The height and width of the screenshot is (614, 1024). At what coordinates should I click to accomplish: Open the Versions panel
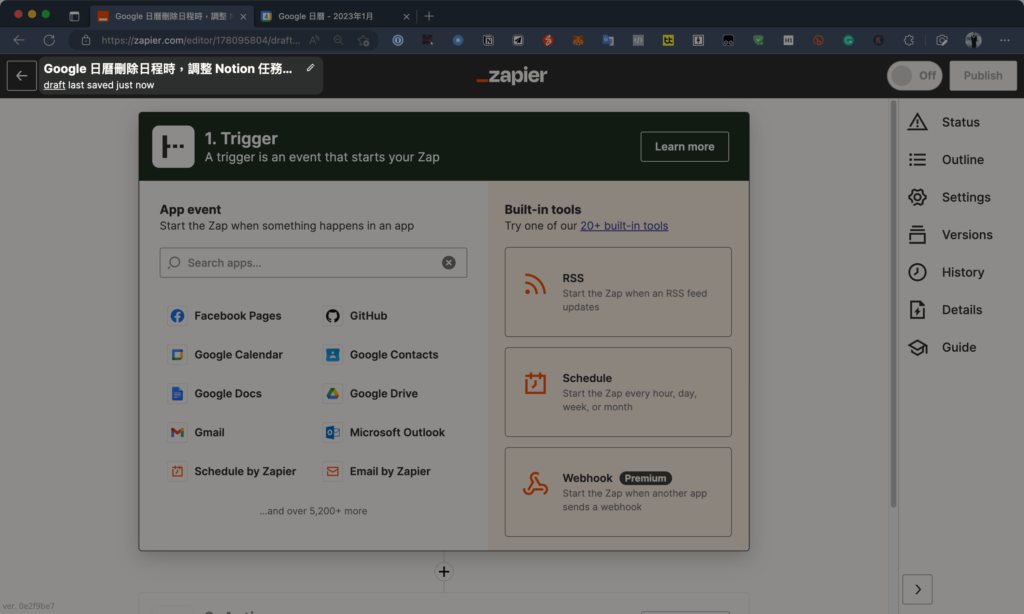950,234
